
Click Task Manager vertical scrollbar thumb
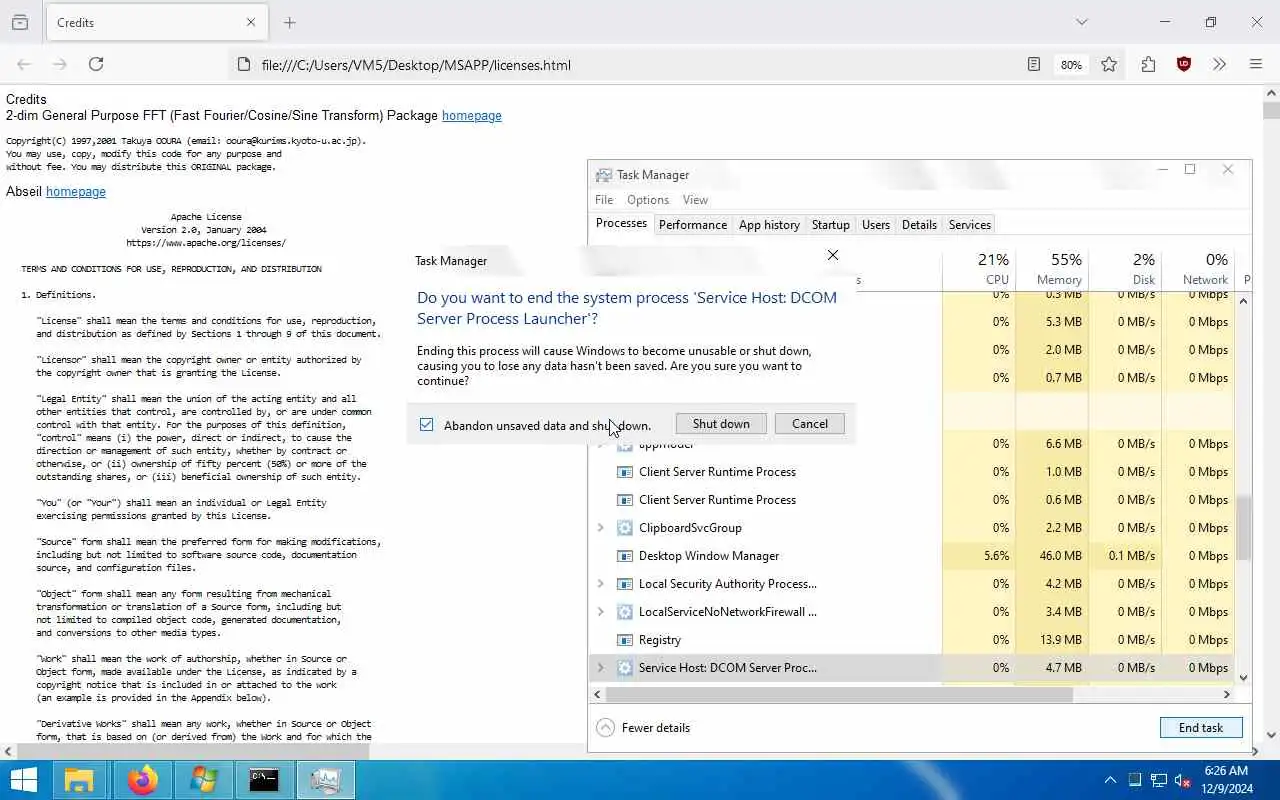[x=1244, y=528]
